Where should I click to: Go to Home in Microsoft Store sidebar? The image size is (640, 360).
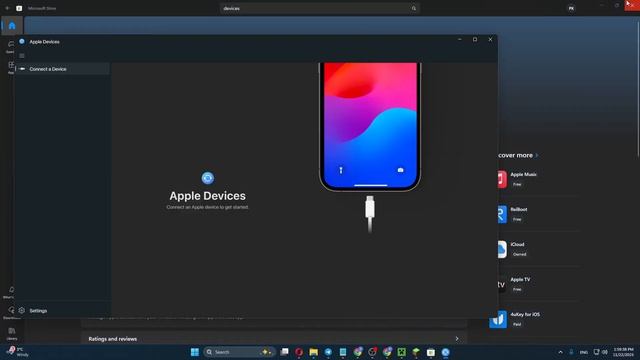(x=12, y=26)
